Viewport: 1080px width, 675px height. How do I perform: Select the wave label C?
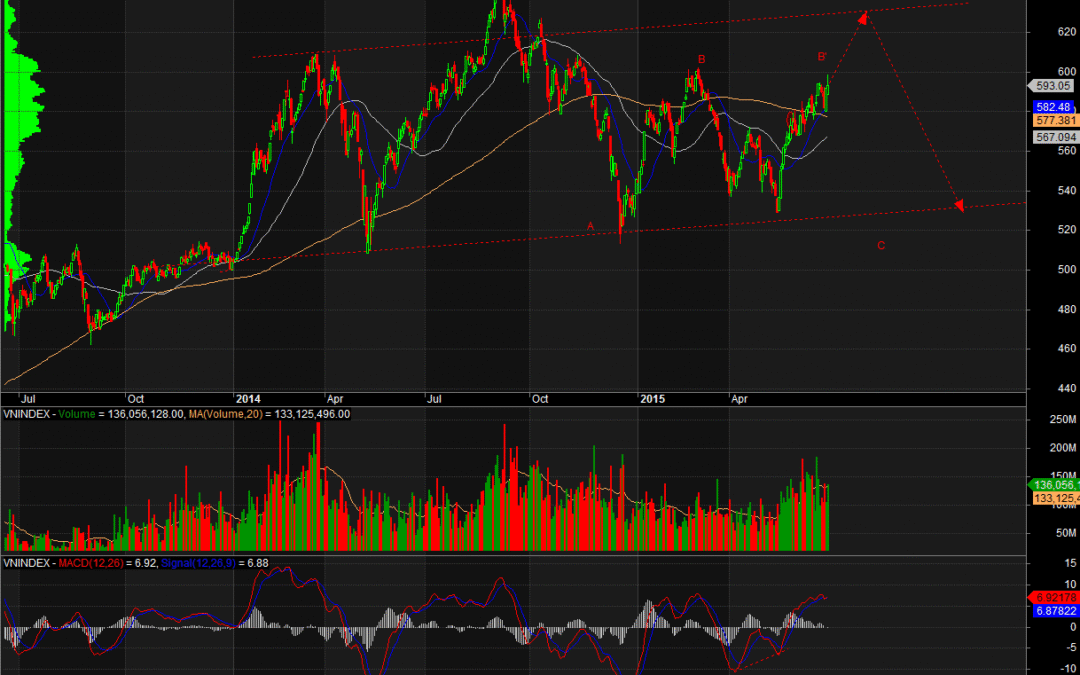[x=880, y=245]
